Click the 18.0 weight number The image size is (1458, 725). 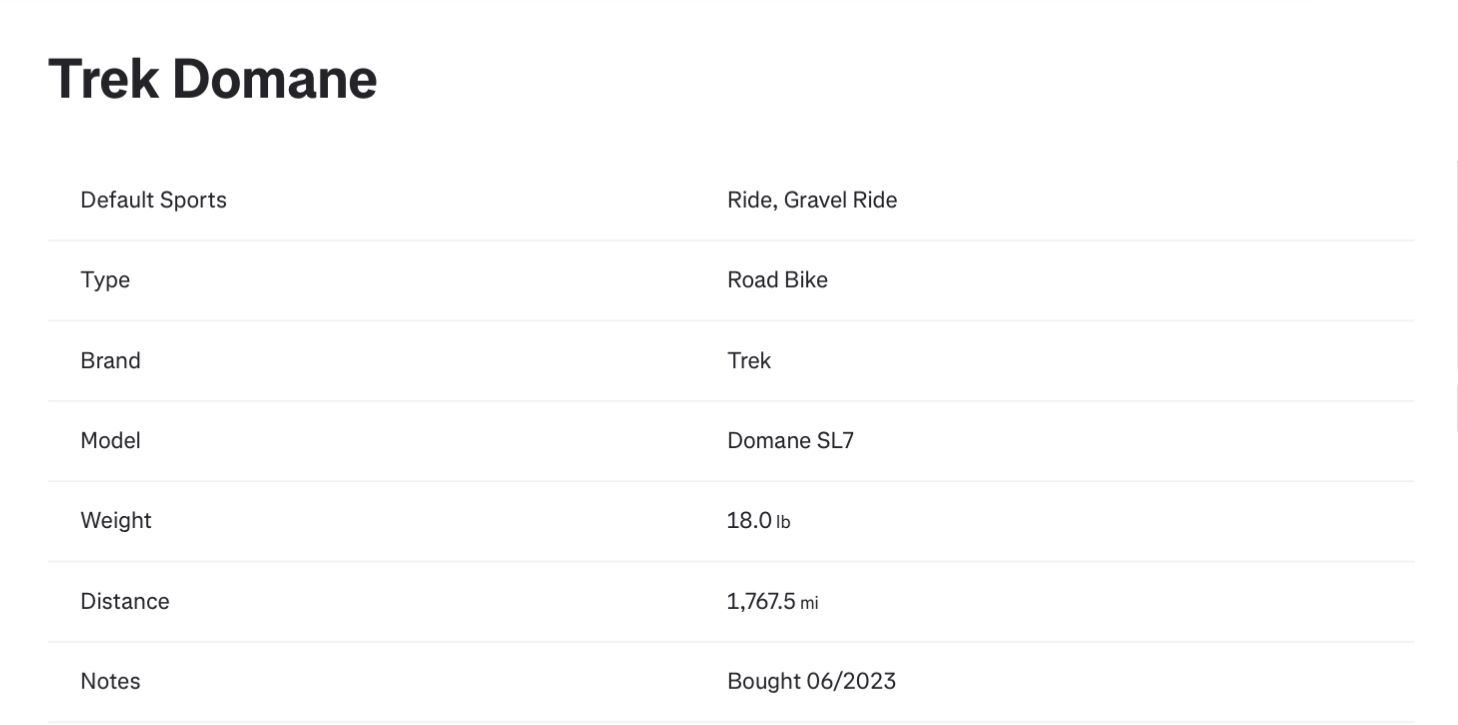click(x=749, y=520)
